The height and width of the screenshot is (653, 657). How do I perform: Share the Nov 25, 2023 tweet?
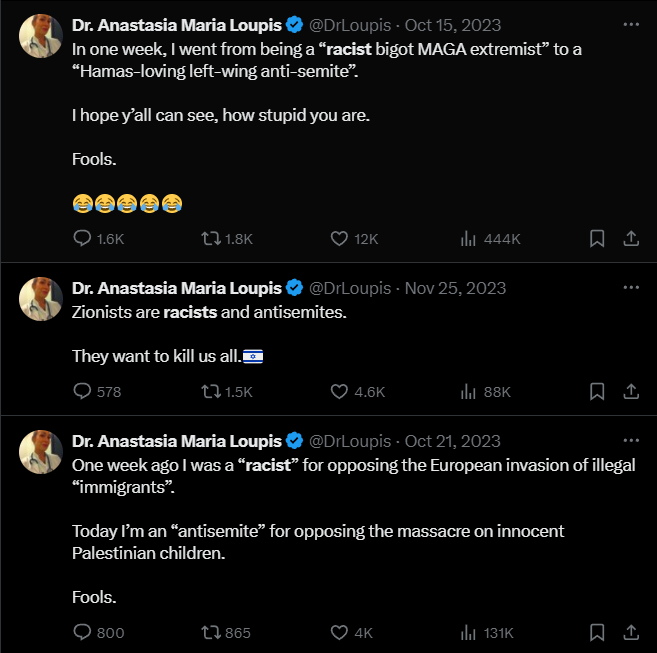pyautogui.click(x=631, y=392)
